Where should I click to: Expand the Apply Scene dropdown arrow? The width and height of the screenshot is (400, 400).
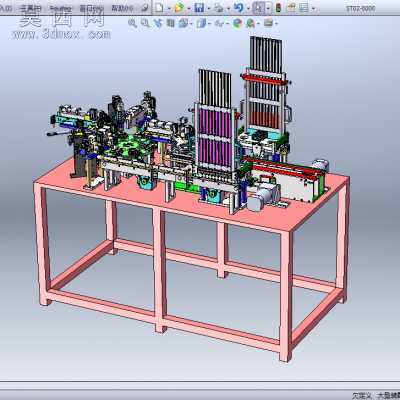pos(259,23)
